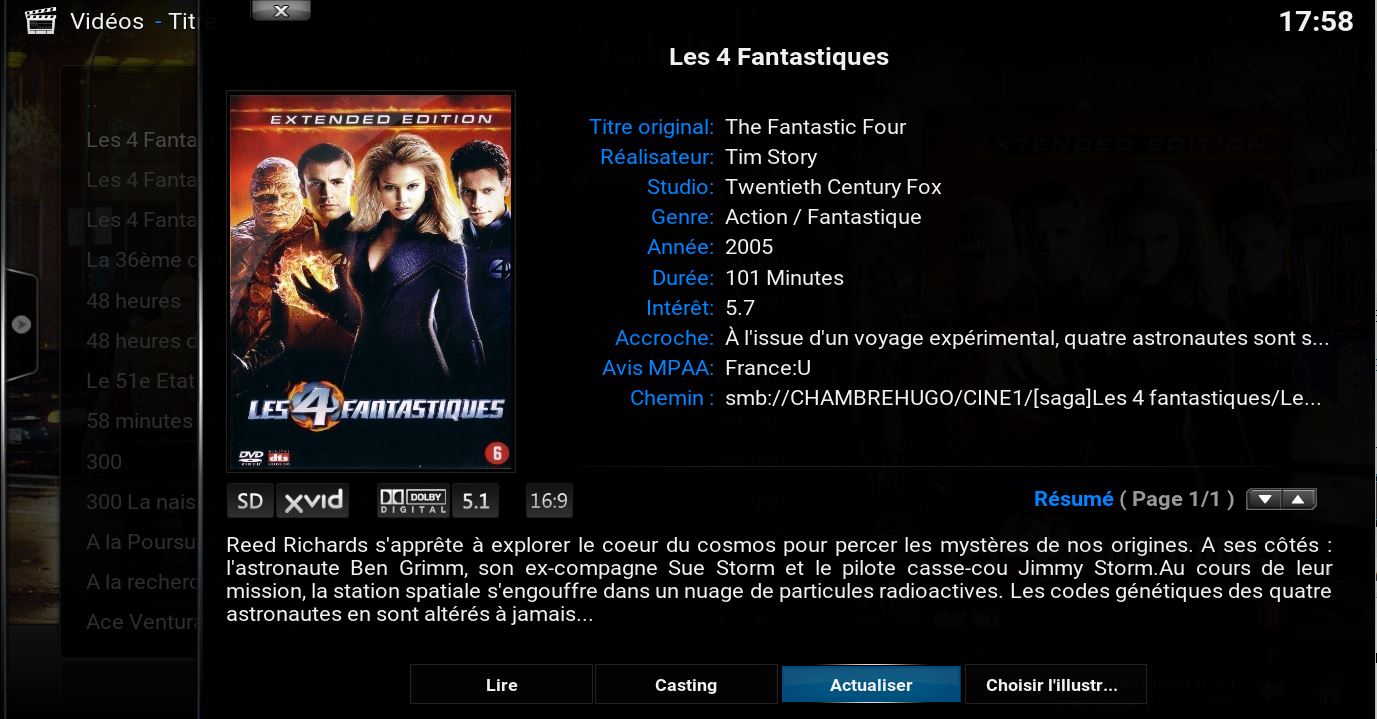Click the 17:58 clock display

(x=1316, y=21)
